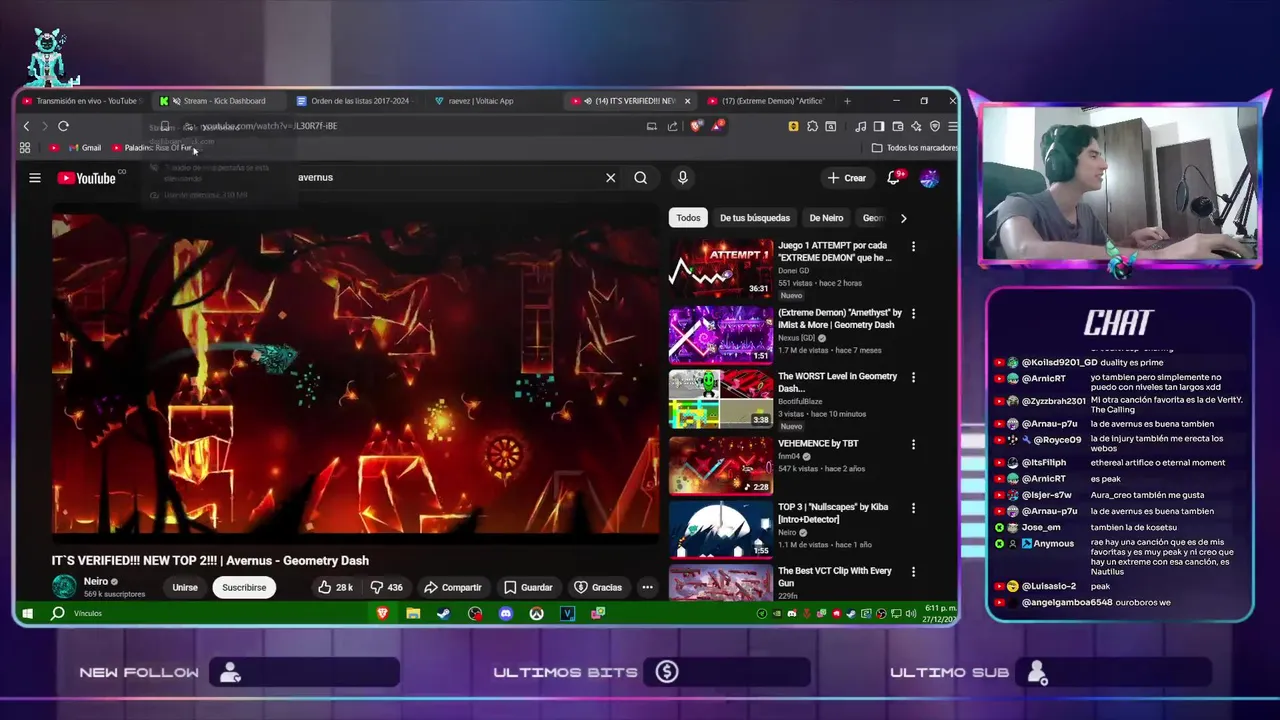Screen dimensions: 1280x720
Task: Select De tus búsquedas chip
Action: (x=755, y=218)
